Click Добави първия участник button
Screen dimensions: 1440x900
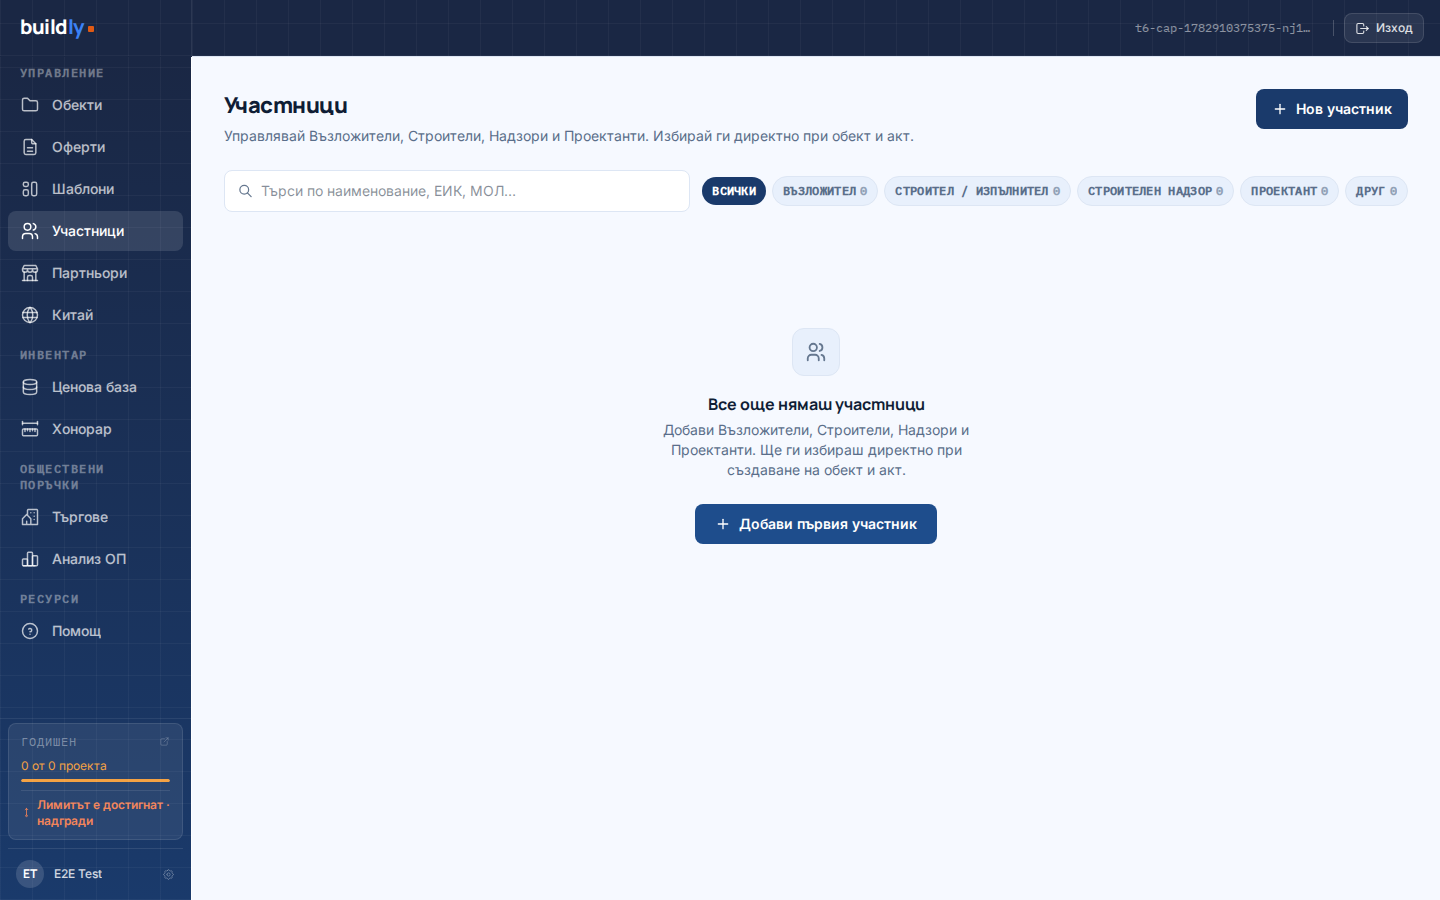coord(816,524)
